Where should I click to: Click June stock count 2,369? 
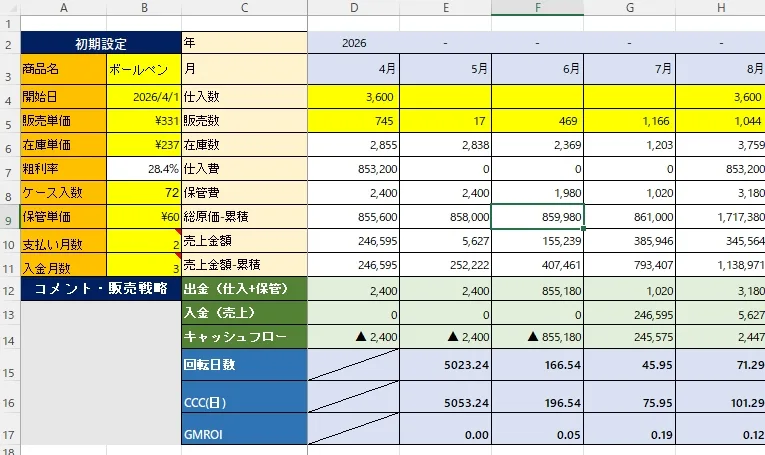click(x=538, y=145)
